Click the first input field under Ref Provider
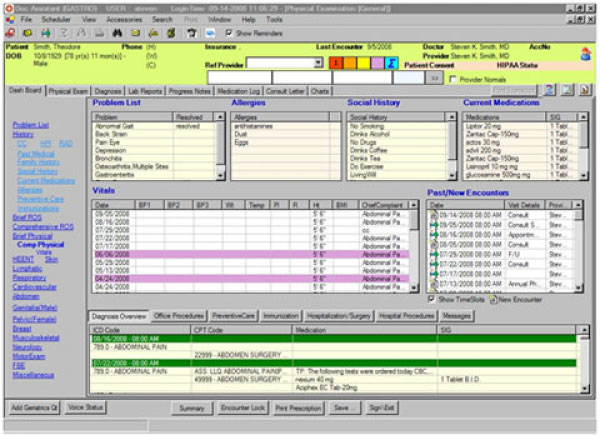 239,78
